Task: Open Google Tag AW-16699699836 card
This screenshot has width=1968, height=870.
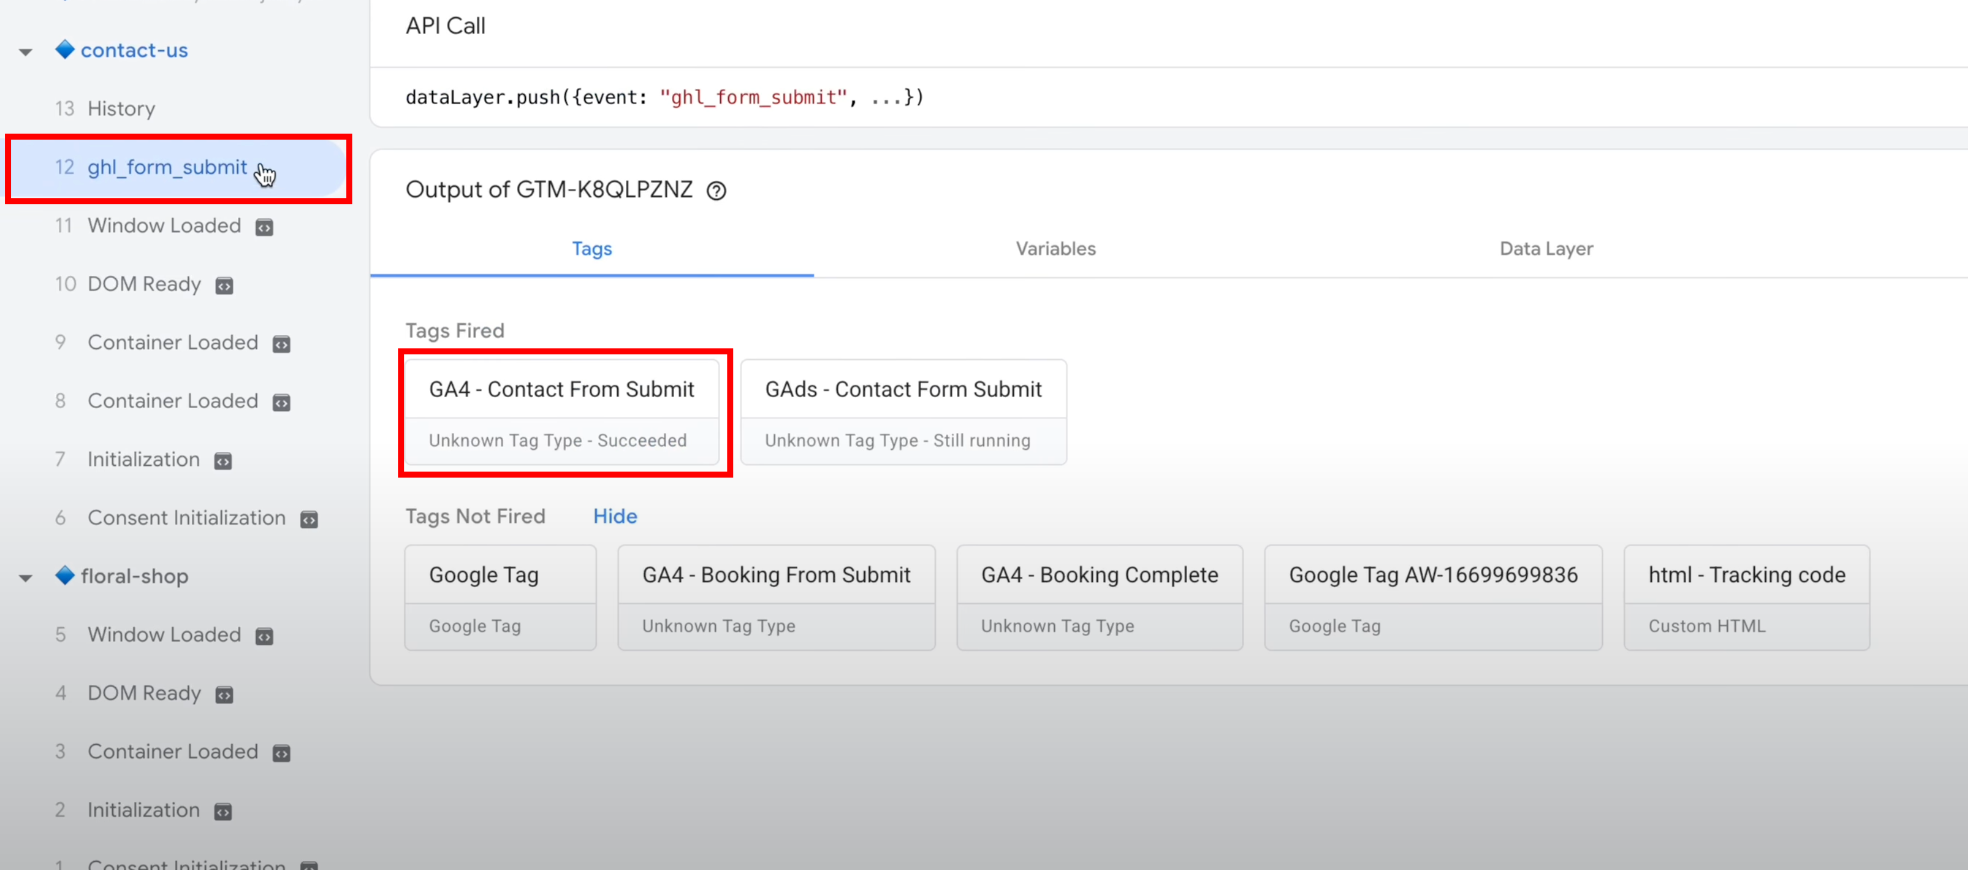Action: coord(1432,597)
